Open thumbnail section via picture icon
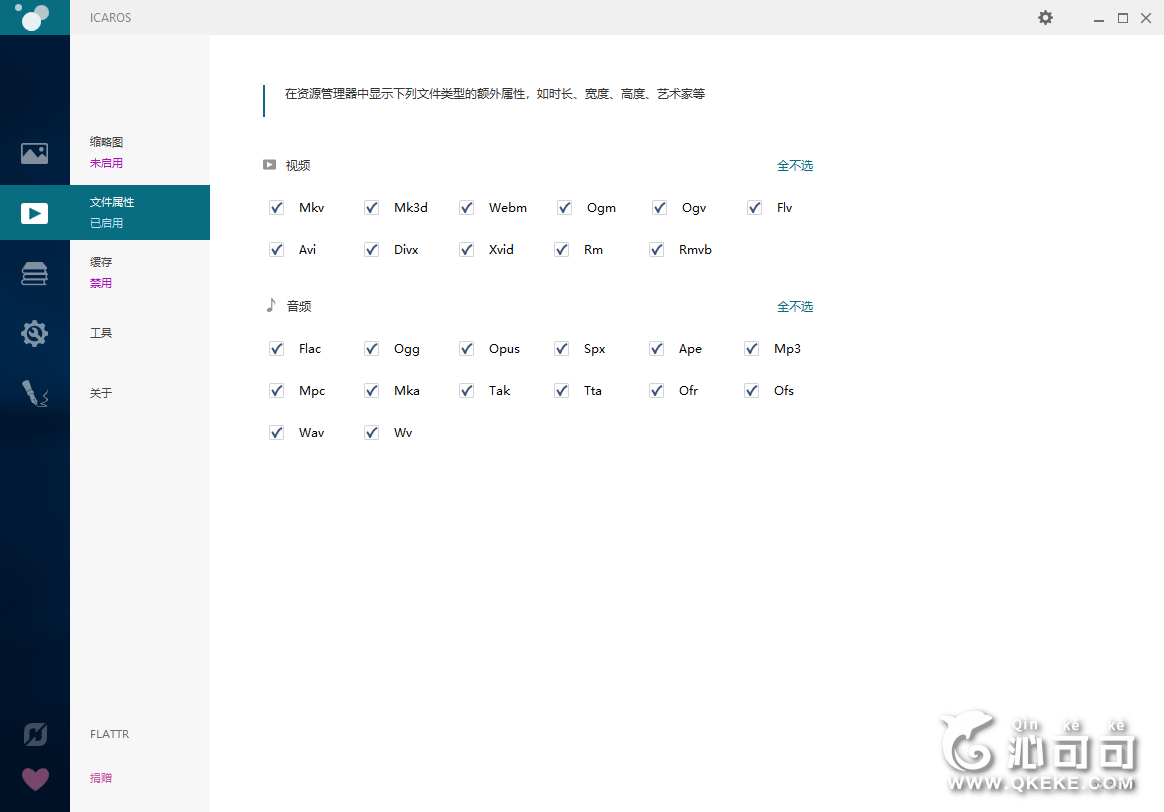The width and height of the screenshot is (1164, 812). click(x=34, y=154)
